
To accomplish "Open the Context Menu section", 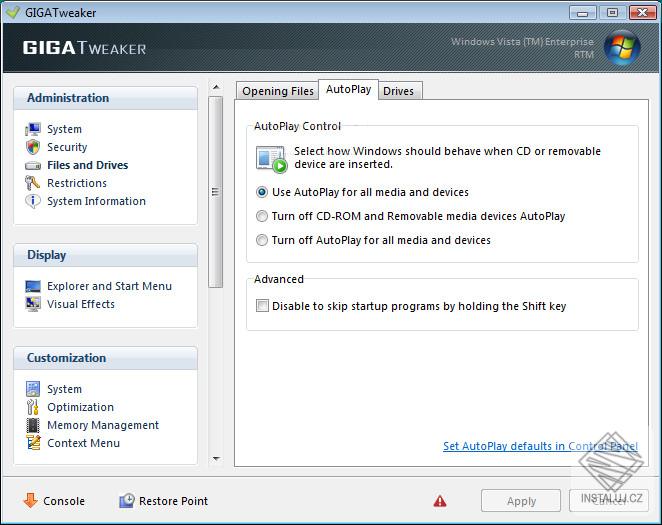I will coord(83,443).
